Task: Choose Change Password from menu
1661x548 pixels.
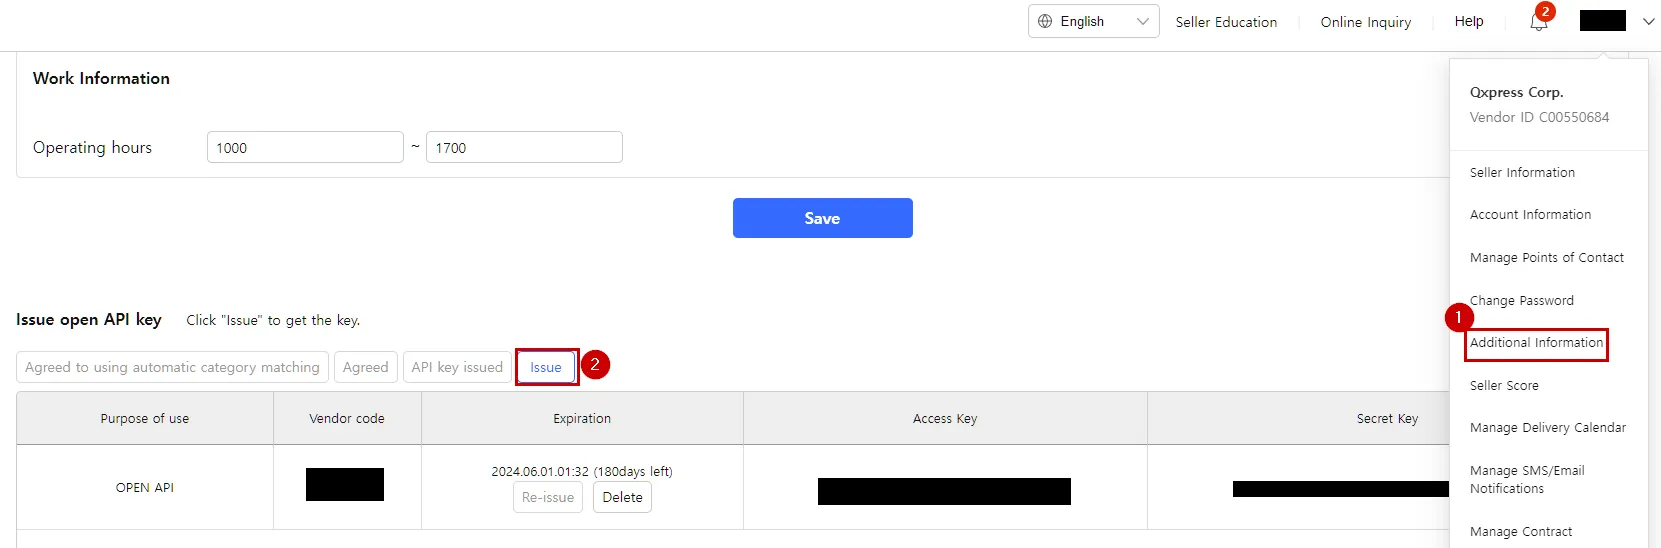Action: 1521,300
